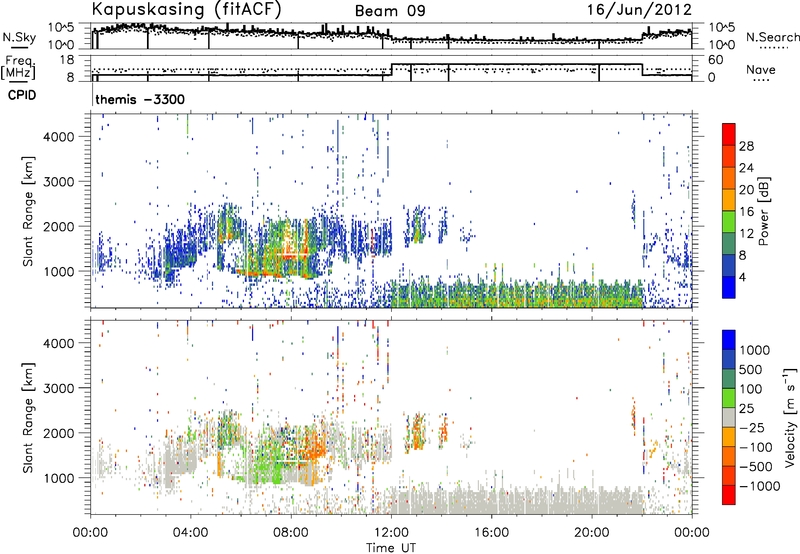Screen dimensions: 800x554
Task: Click the -500 velocity colorbar label
Action: click(x=755, y=466)
